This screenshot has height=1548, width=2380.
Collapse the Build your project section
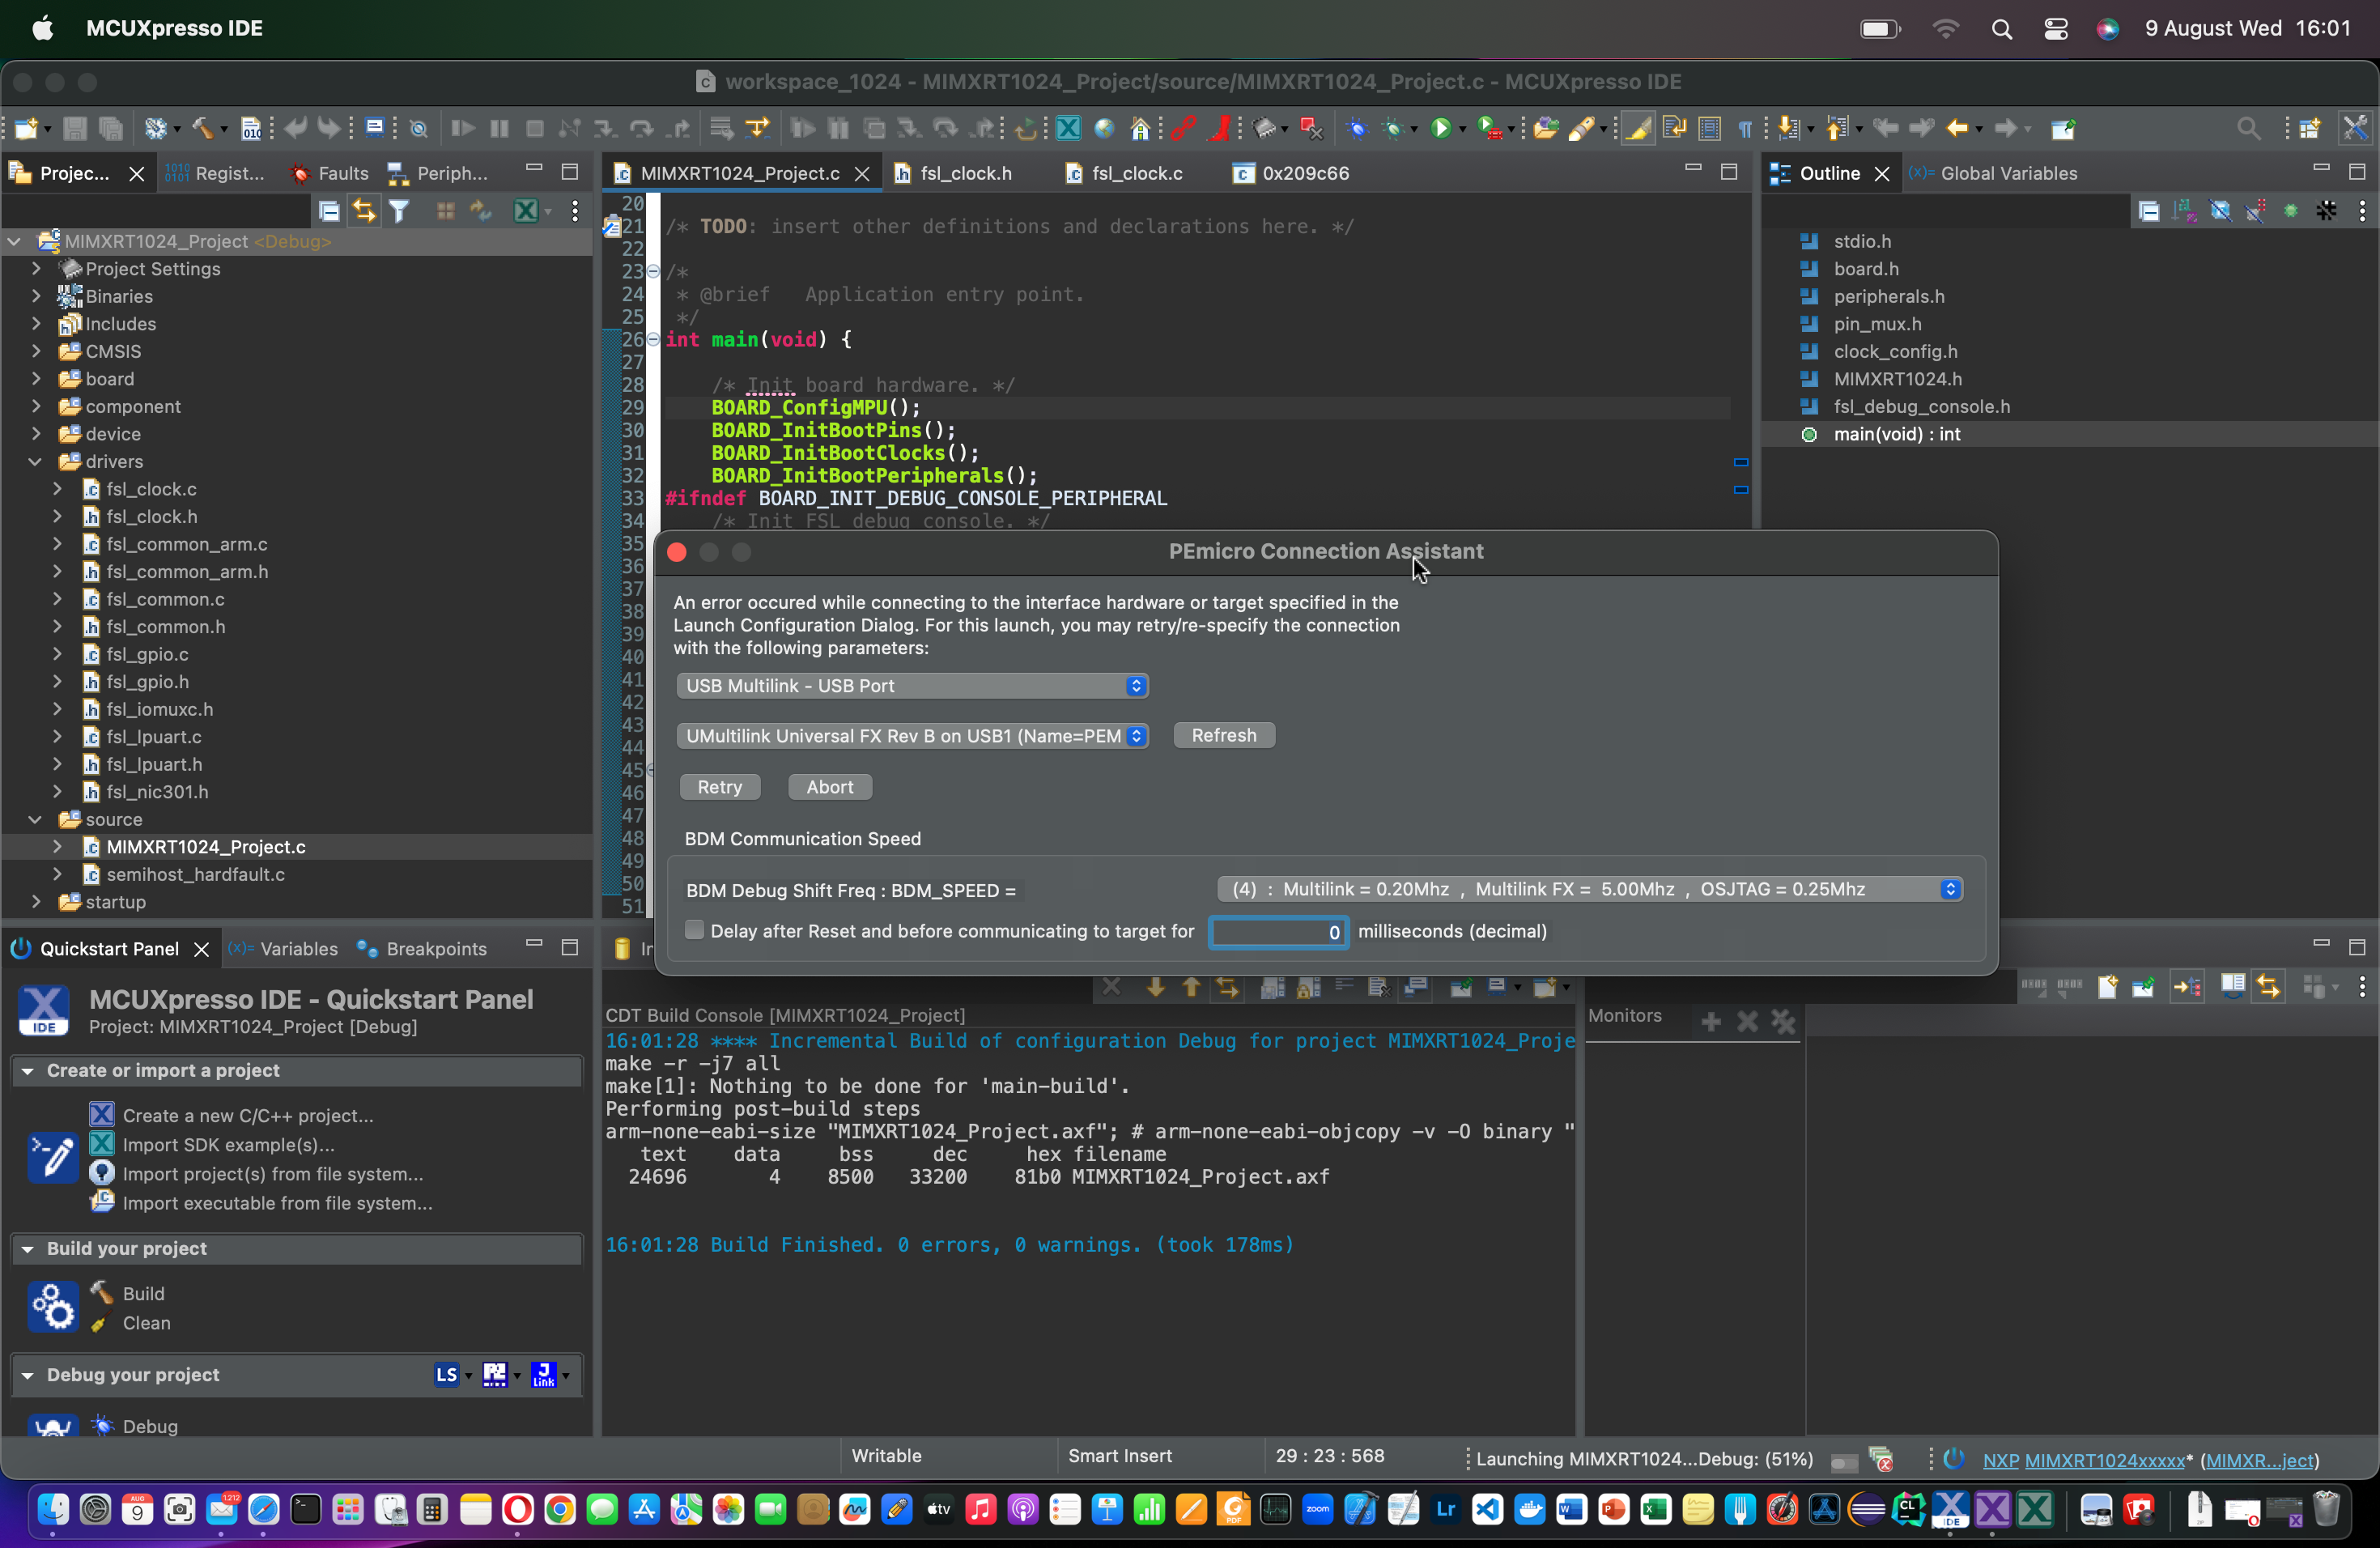[x=28, y=1249]
